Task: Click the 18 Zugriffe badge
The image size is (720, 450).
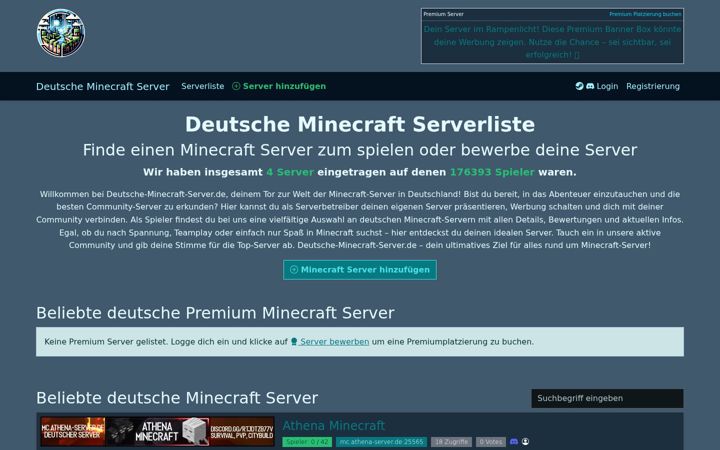Action: [x=451, y=442]
